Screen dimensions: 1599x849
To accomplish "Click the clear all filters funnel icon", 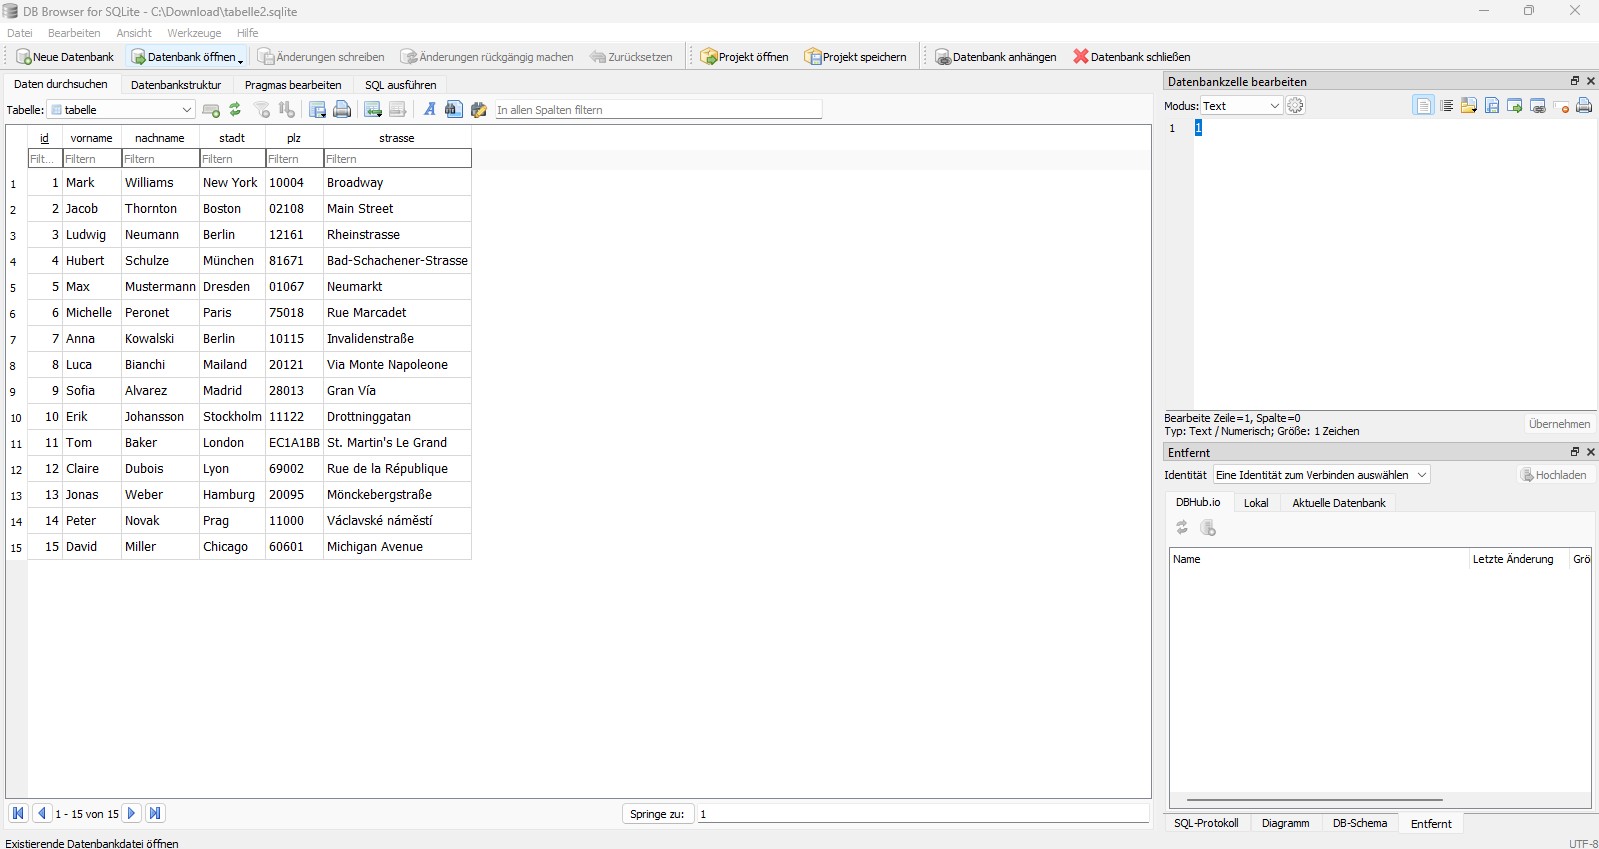I will tap(262, 110).
